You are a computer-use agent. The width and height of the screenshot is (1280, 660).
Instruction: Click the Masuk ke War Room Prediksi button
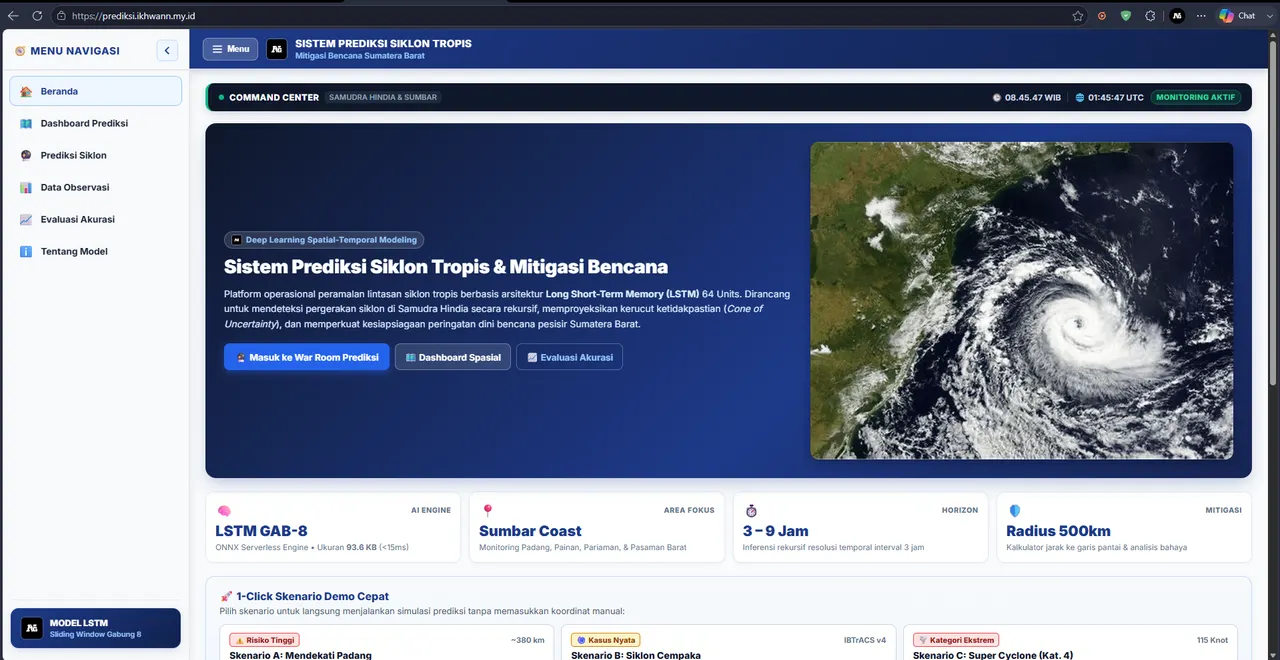tap(306, 357)
